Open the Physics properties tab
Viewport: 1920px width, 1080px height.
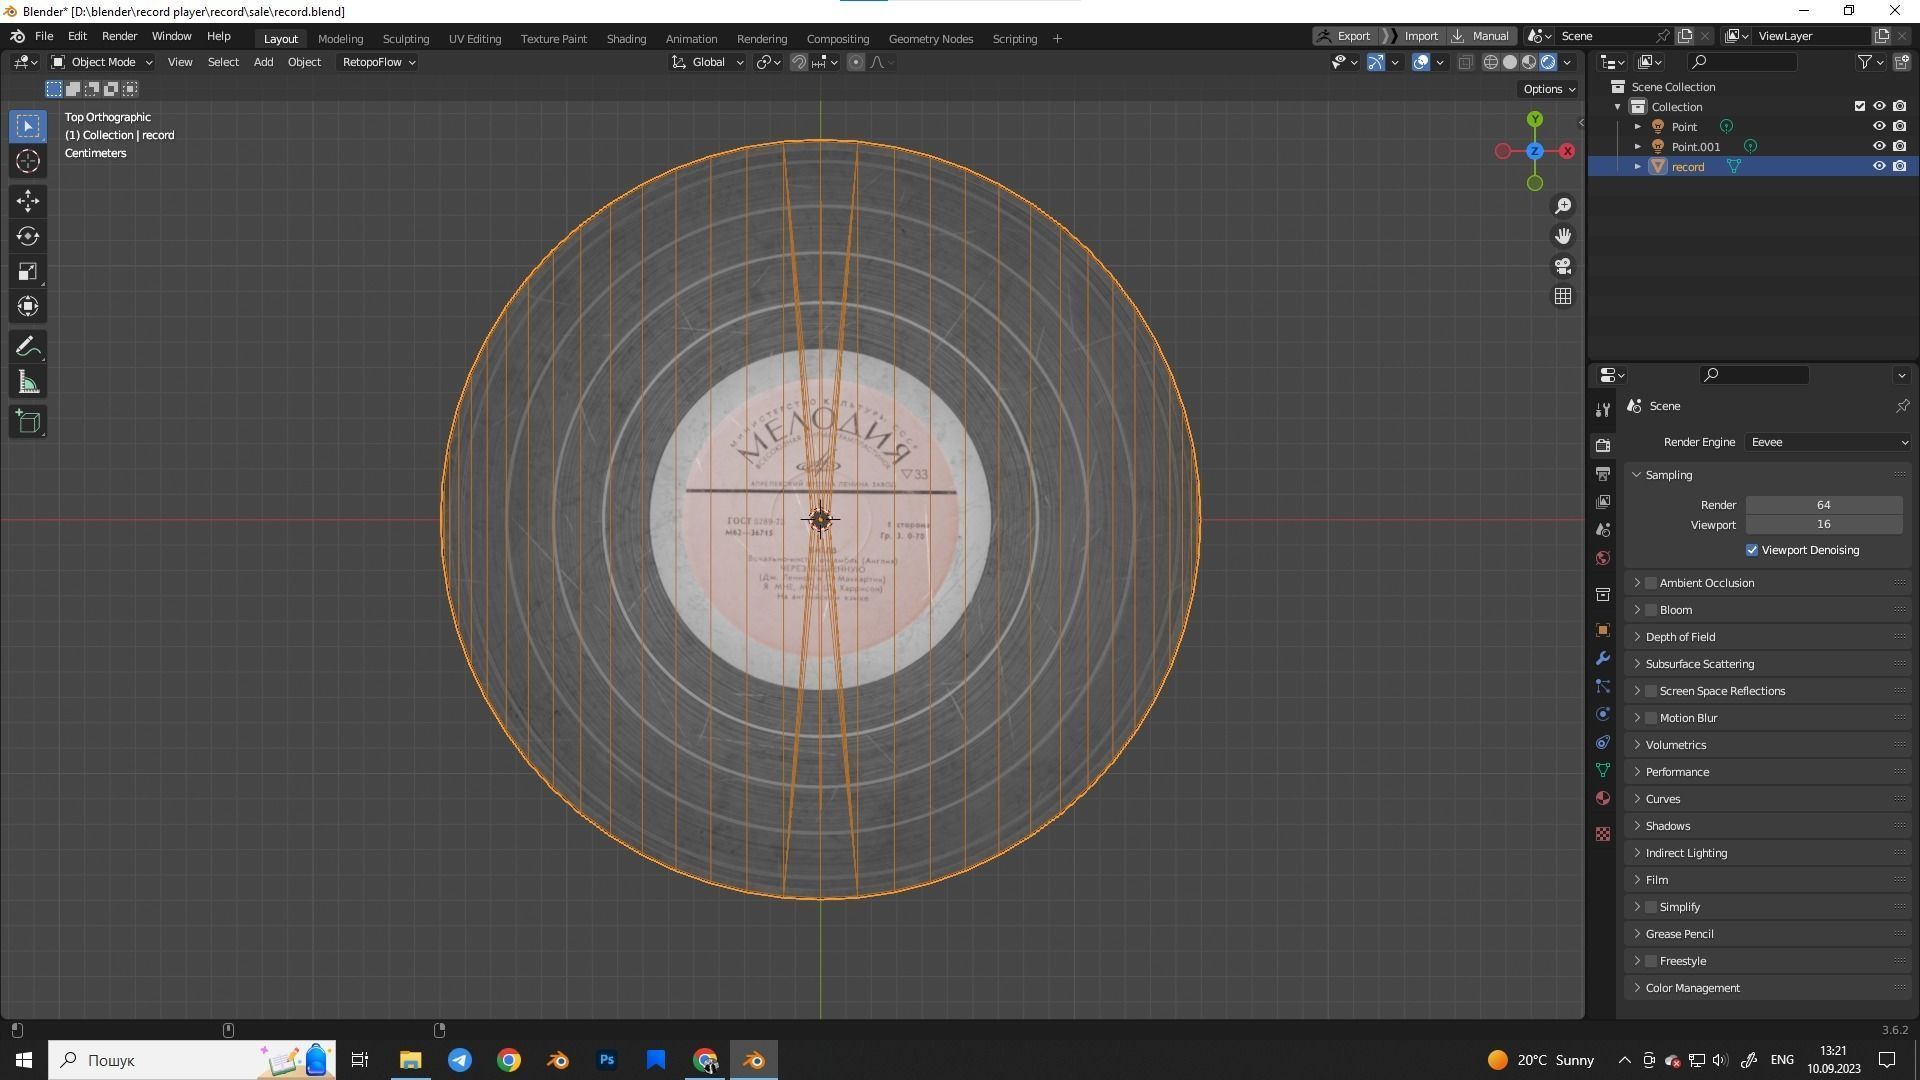[x=1603, y=714]
